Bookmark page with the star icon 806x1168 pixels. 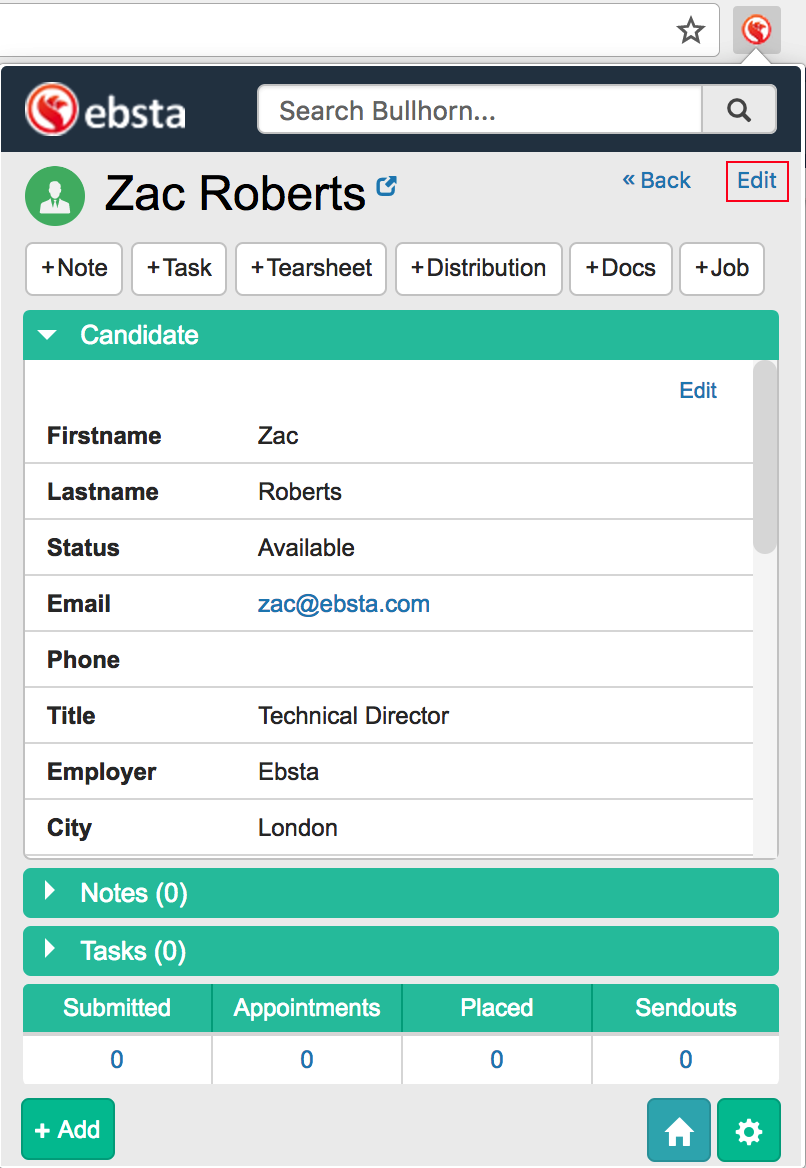pos(691,31)
